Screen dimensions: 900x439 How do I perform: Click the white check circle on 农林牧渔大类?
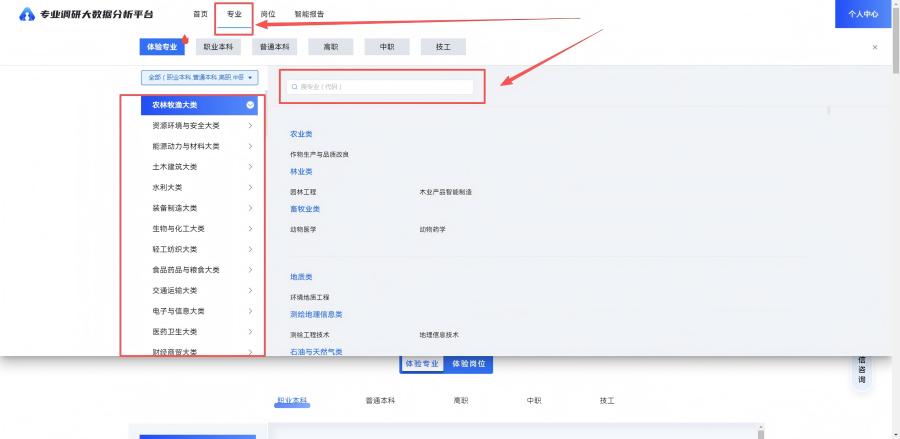click(x=250, y=105)
